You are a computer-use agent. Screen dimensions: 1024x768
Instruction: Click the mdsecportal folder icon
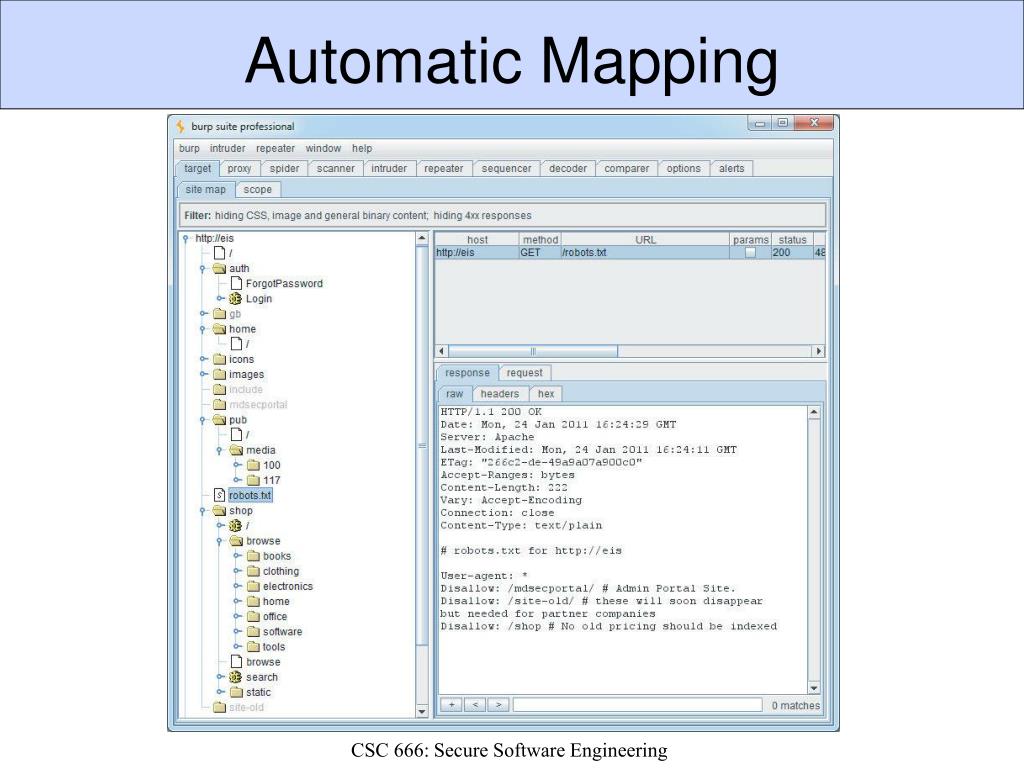click(x=219, y=404)
